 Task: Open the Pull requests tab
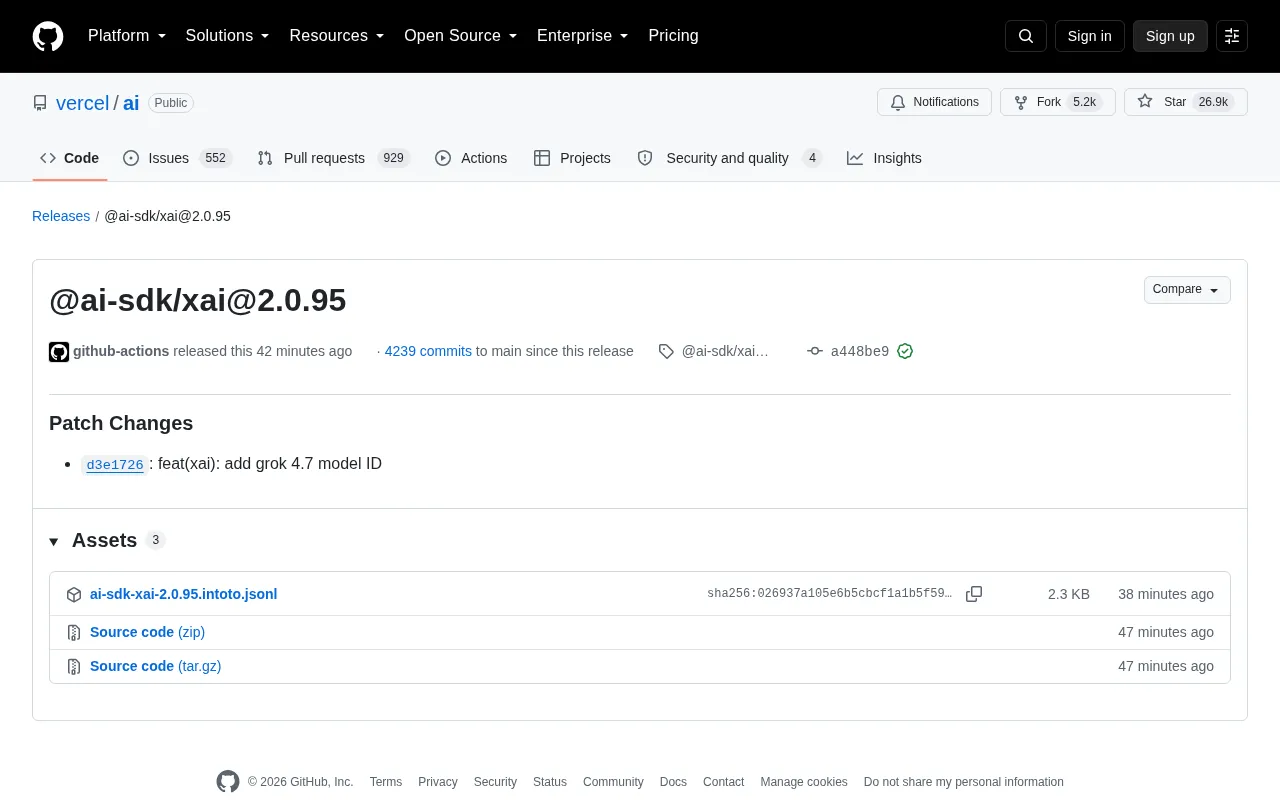[x=333, y=158]
